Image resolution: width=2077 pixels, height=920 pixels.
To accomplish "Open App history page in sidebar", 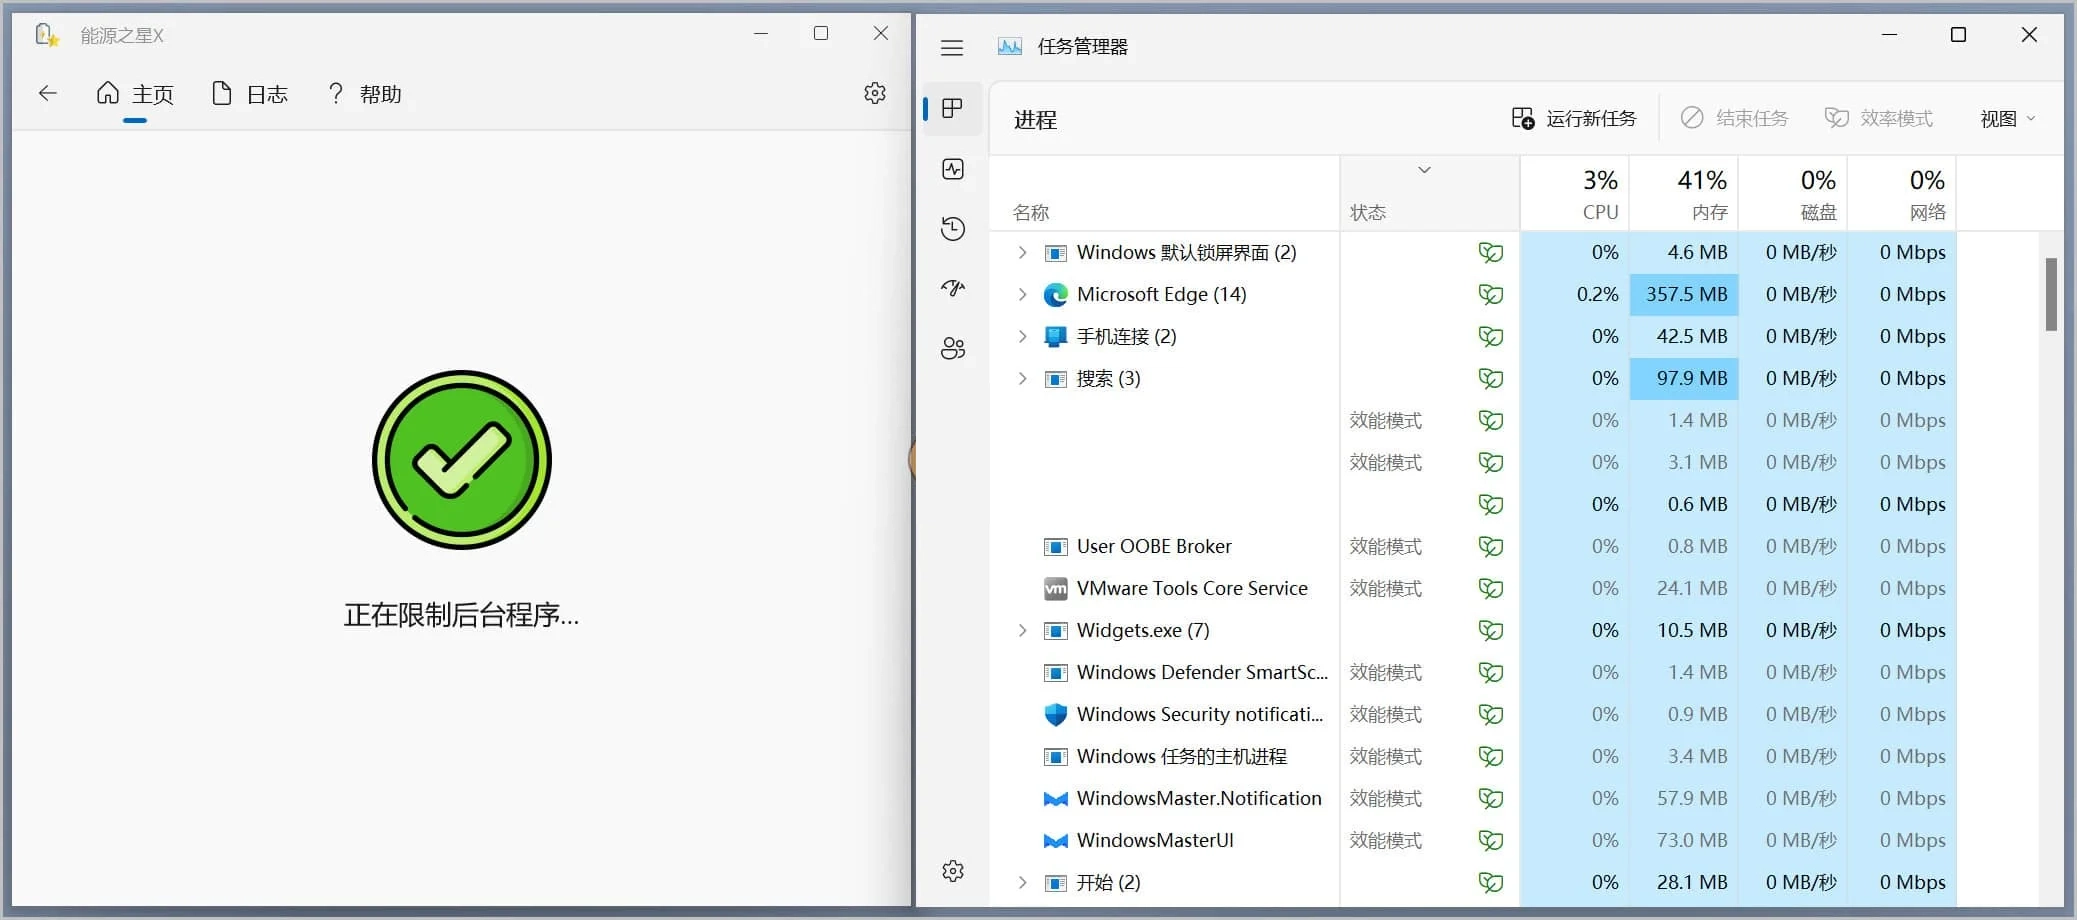I will click(953, 229).
